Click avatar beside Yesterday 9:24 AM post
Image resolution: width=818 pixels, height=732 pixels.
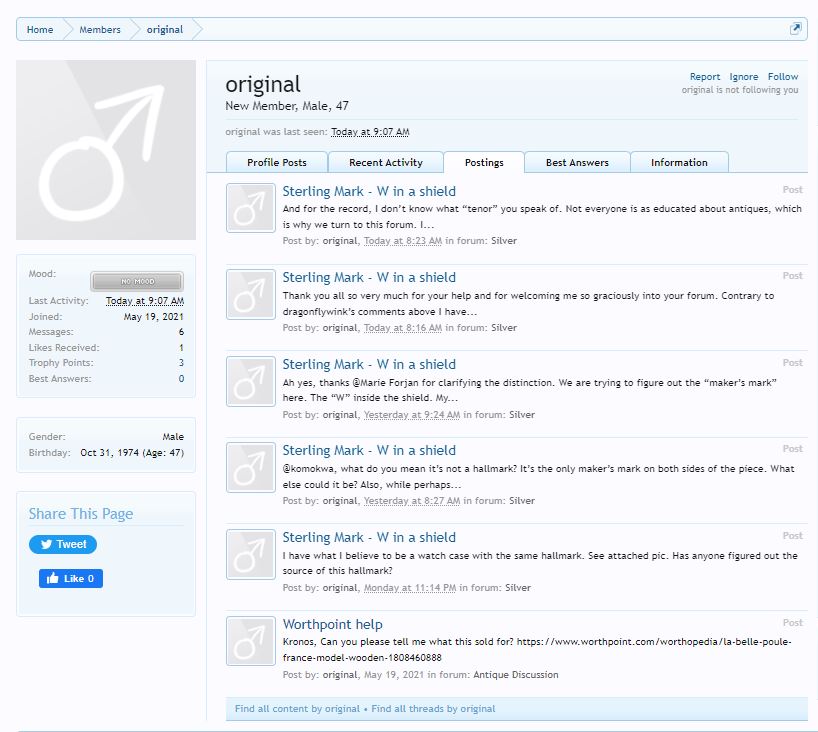(x=250, y=381)
